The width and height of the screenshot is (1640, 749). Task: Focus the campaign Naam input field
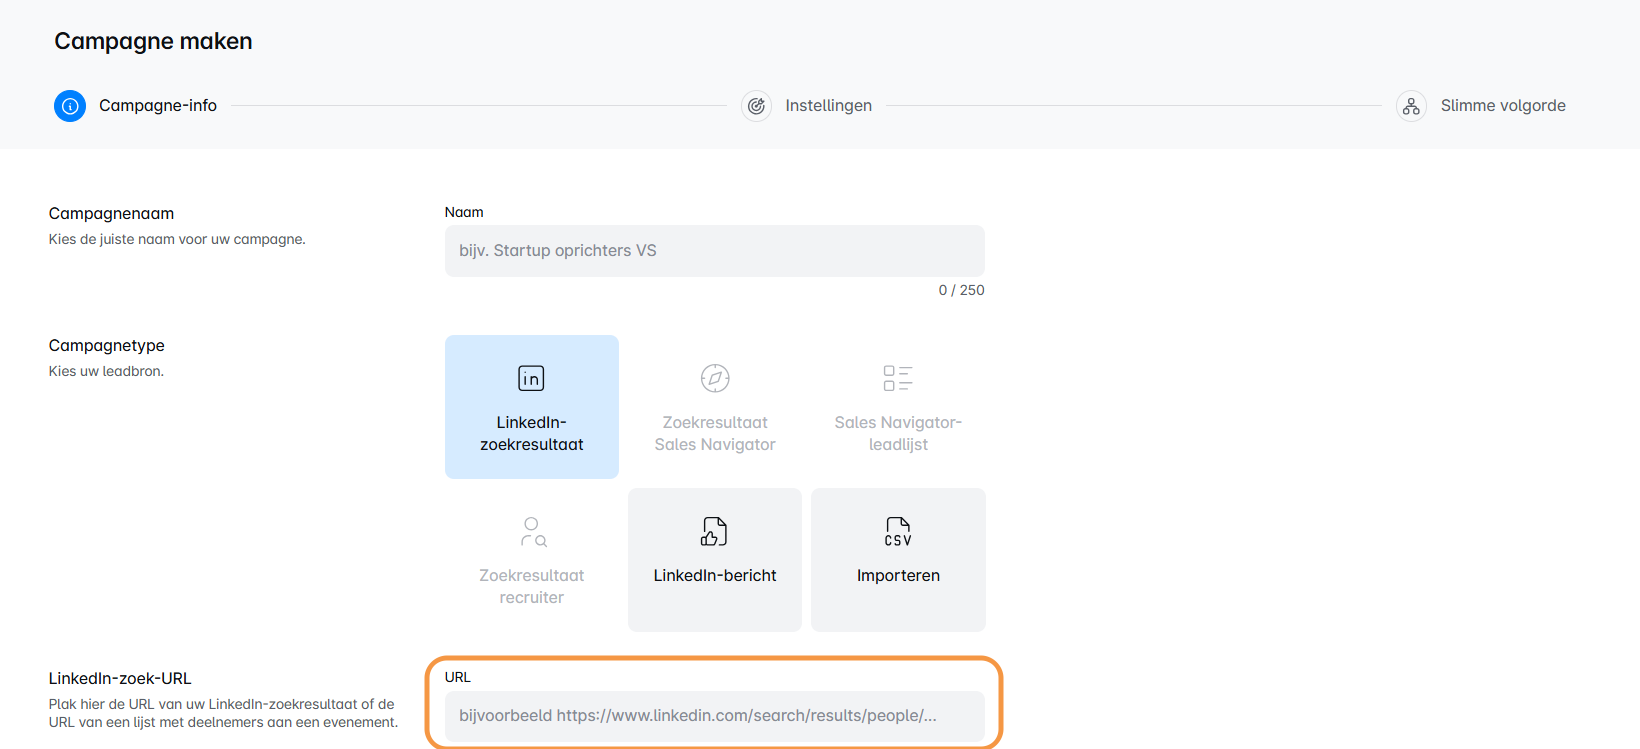click(x=714, y=251)
